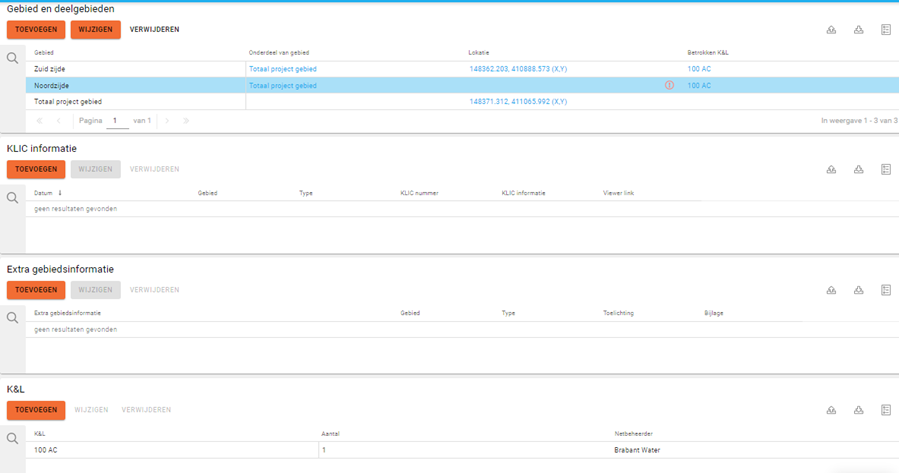899x473 pixels.
Task: Click the search magnifier in KLIC informatie
Action: [13, 198]
